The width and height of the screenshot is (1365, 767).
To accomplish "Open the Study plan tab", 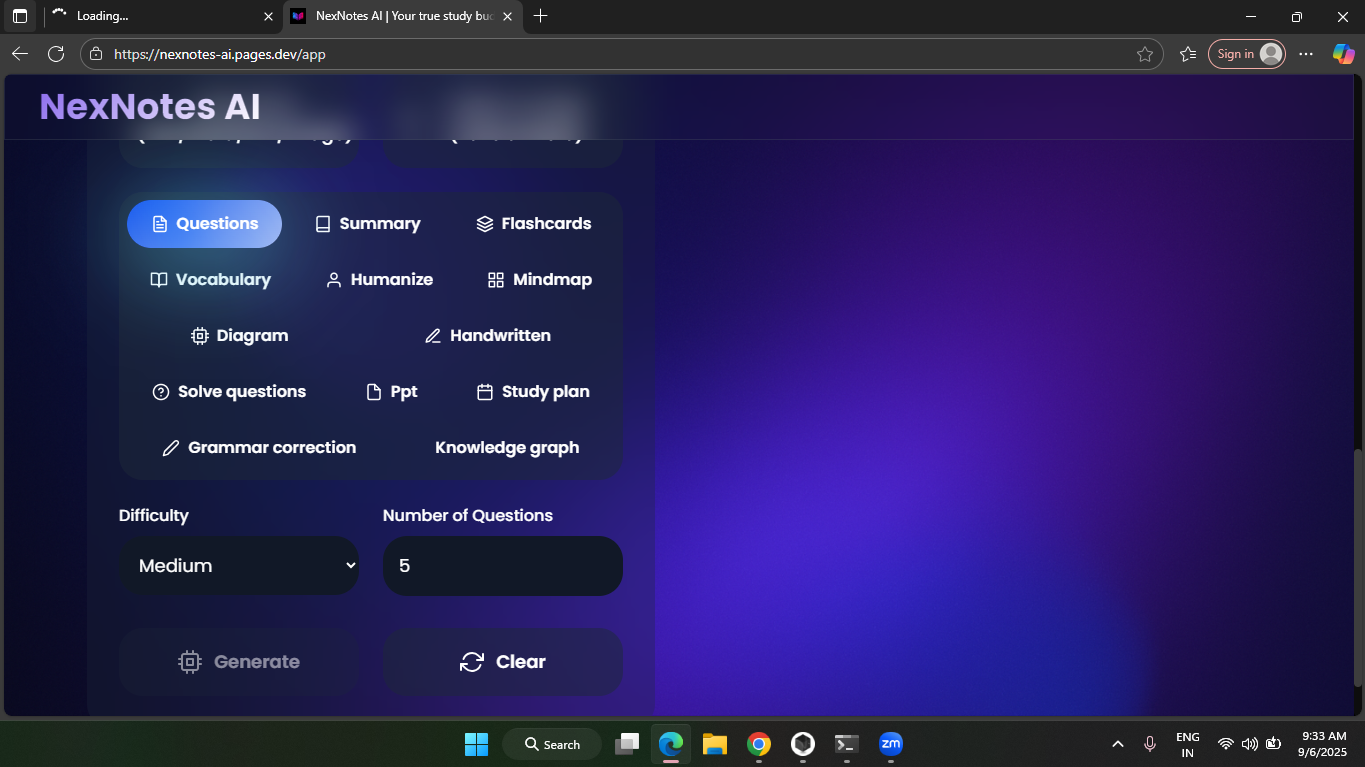I will point(533,392).
